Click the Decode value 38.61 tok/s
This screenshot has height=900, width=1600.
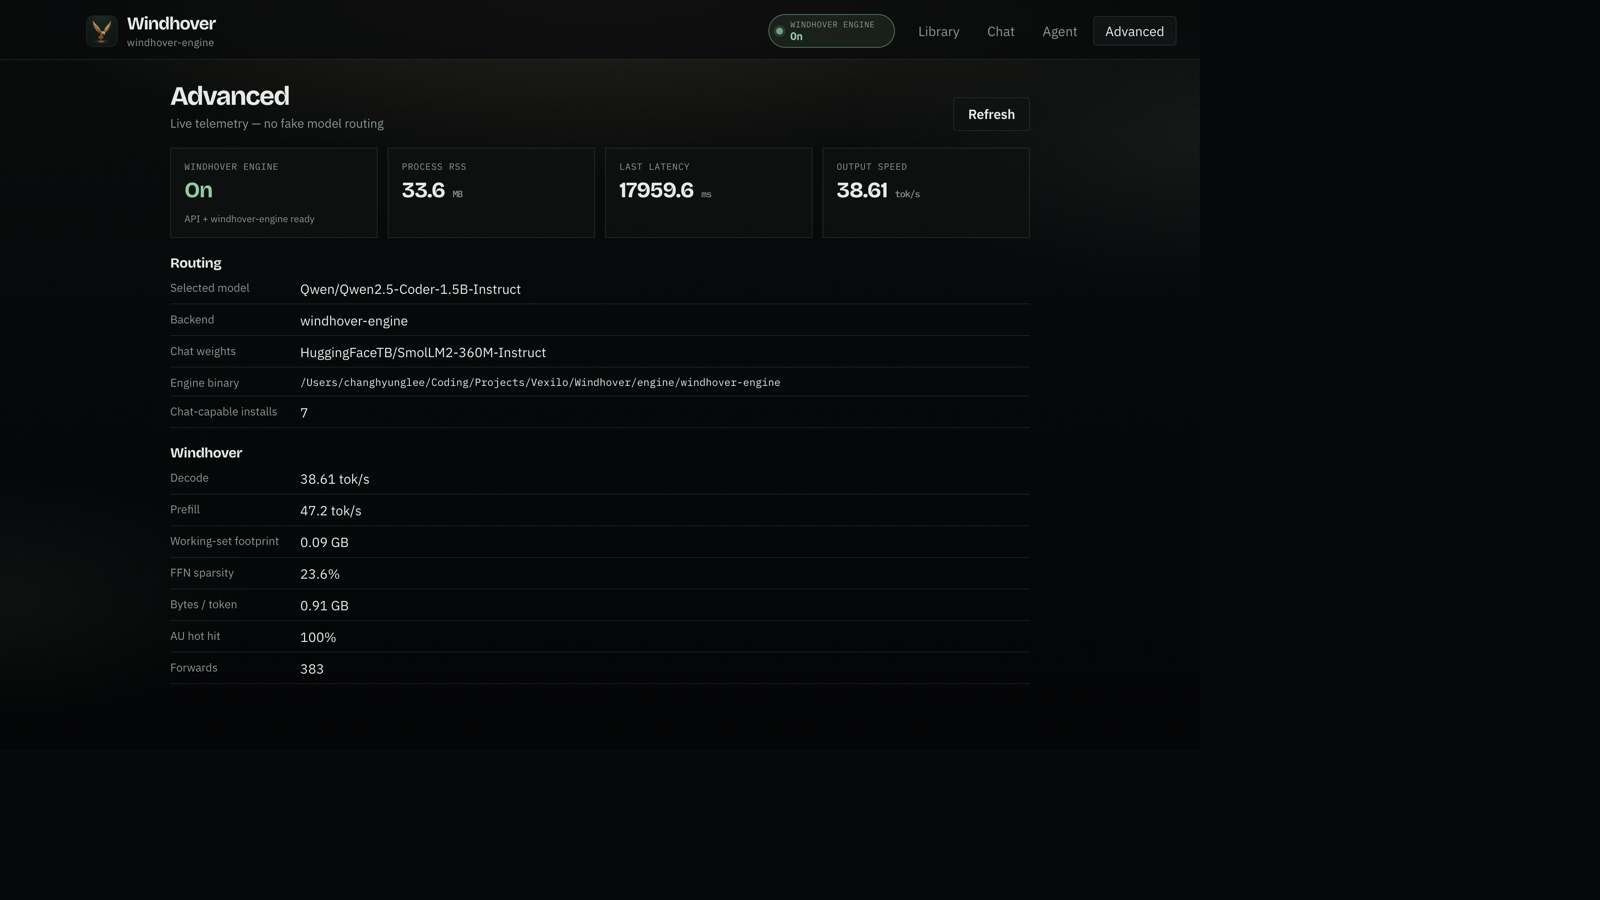[335, 479]
